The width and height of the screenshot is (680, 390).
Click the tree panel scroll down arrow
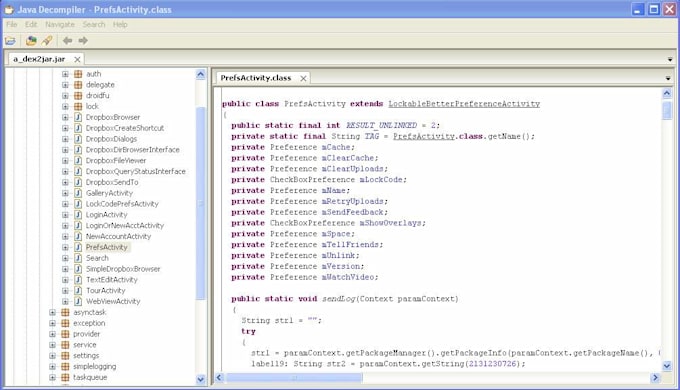[x=200, y=379]
